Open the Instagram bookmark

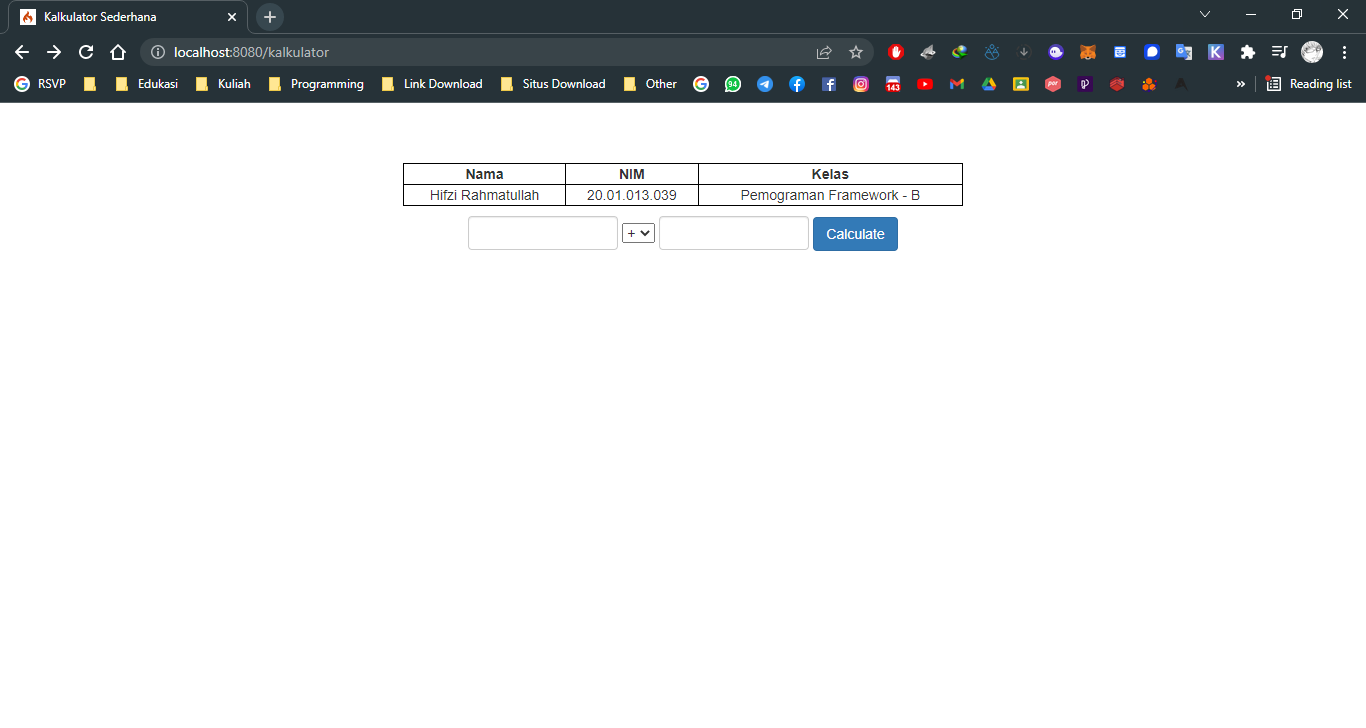[x=860, y=84]
